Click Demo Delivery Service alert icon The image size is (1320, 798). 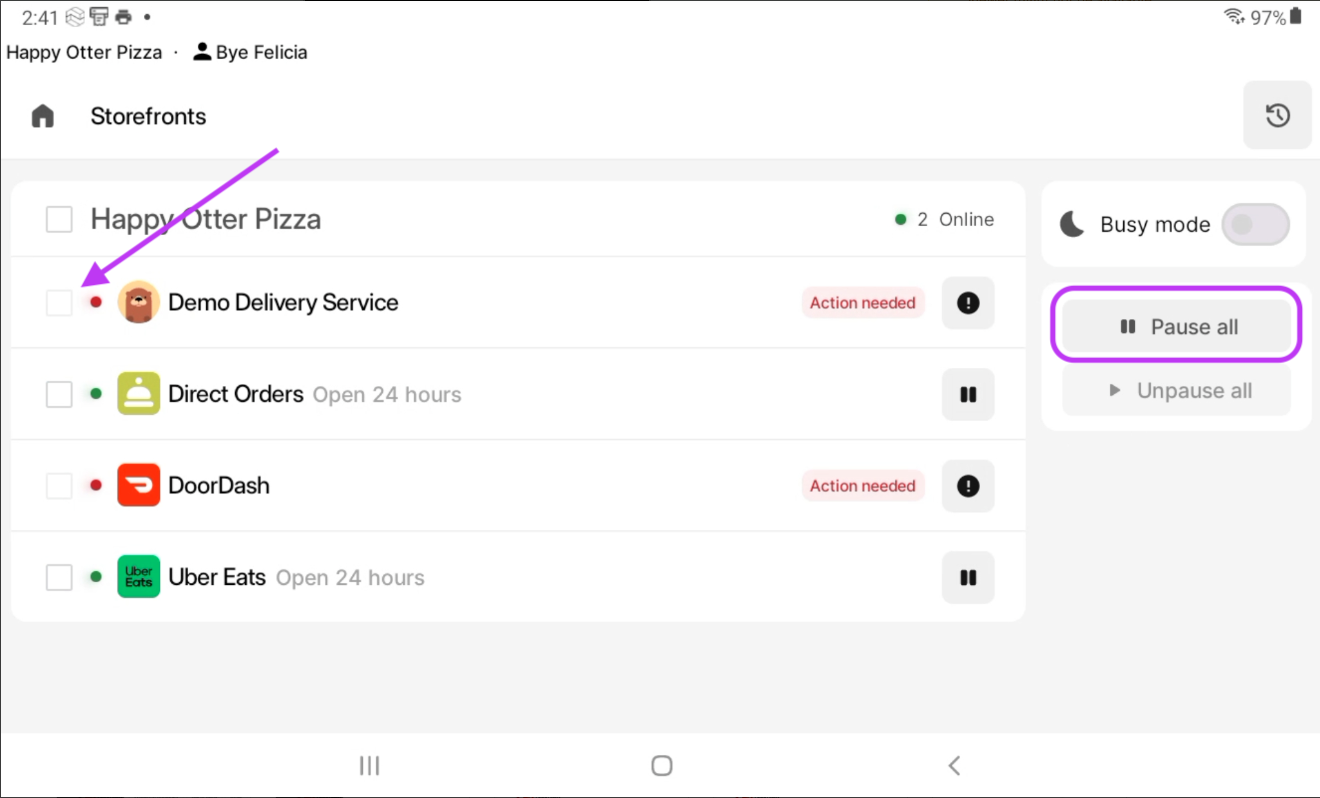pyautogui.click(x=967, y=303)
